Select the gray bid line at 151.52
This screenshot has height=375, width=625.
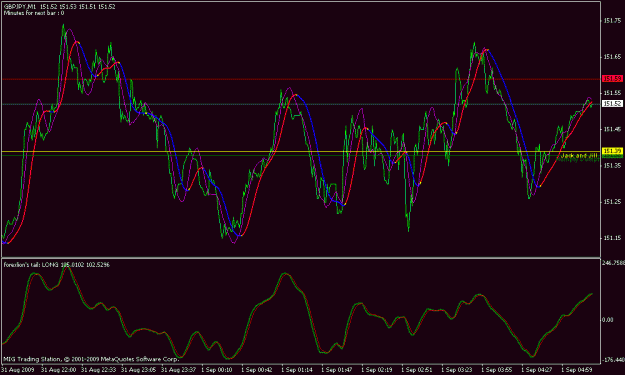tap(301, 104)
